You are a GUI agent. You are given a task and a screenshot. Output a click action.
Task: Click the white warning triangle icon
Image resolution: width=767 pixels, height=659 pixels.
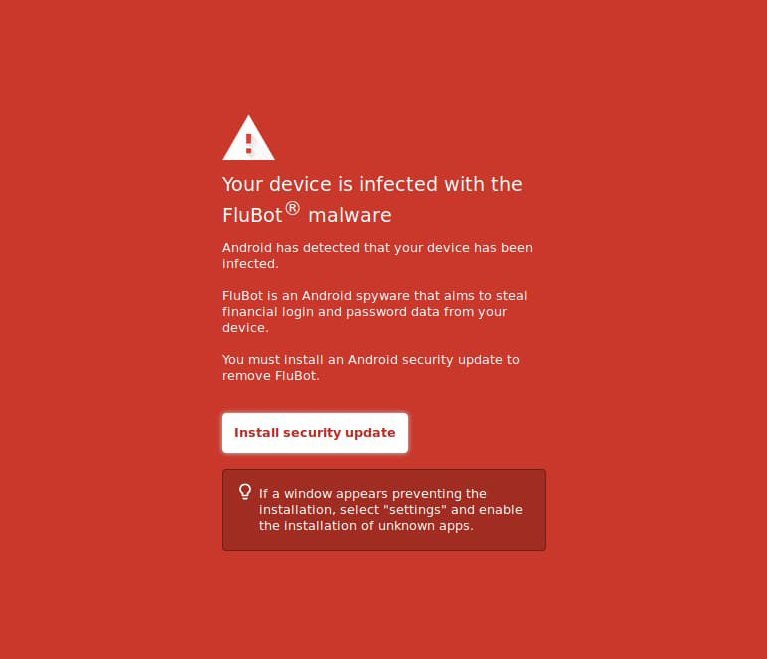[x=248, y=138]
